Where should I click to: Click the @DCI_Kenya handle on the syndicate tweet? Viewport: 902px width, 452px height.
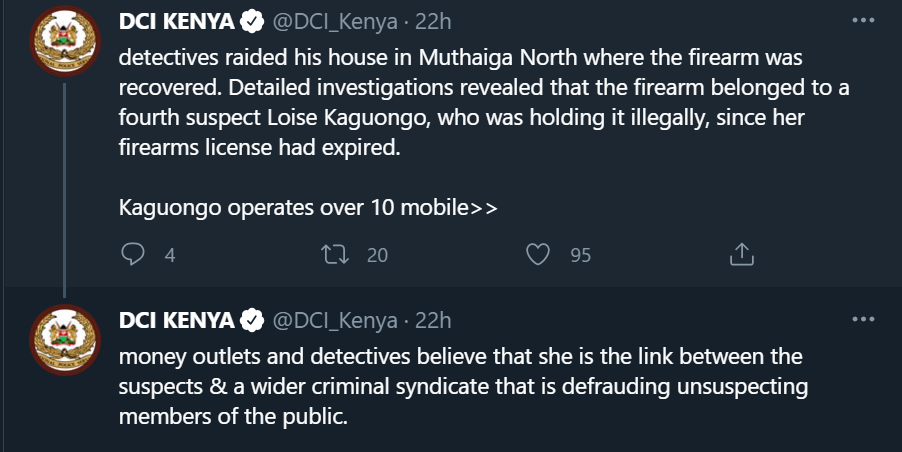click(x=334, y=321)
